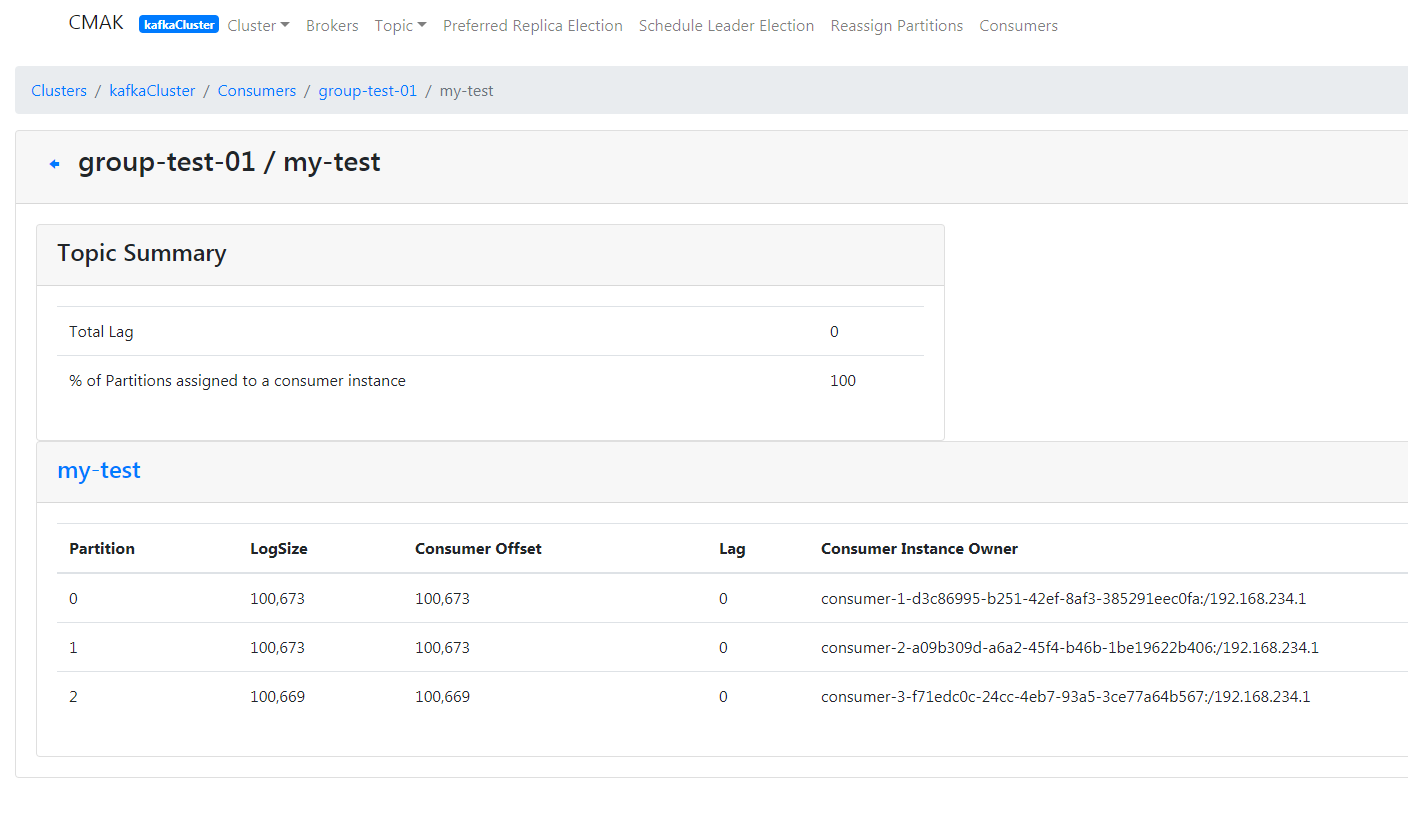1408x833 pixels.
Task: Open the my-test topic link
Action: click(x=99, y=470)
